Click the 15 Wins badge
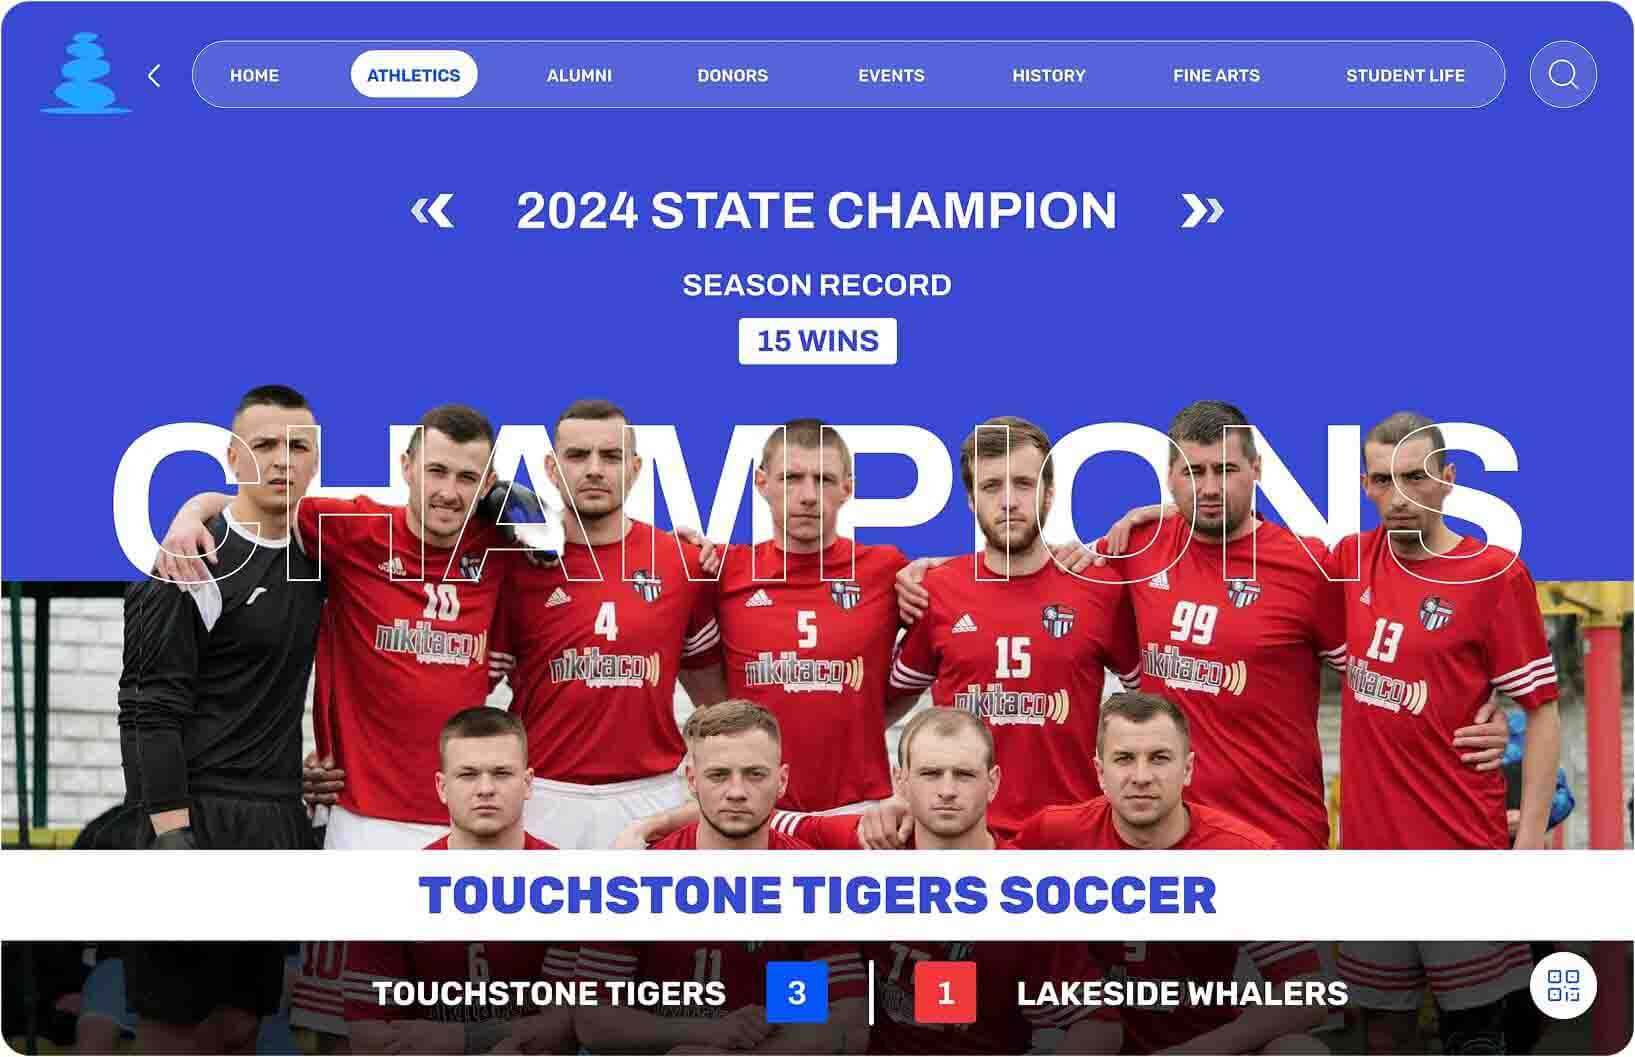Image resolution: width=1635 pixels, height=1057 pixels. click(817, 341)
